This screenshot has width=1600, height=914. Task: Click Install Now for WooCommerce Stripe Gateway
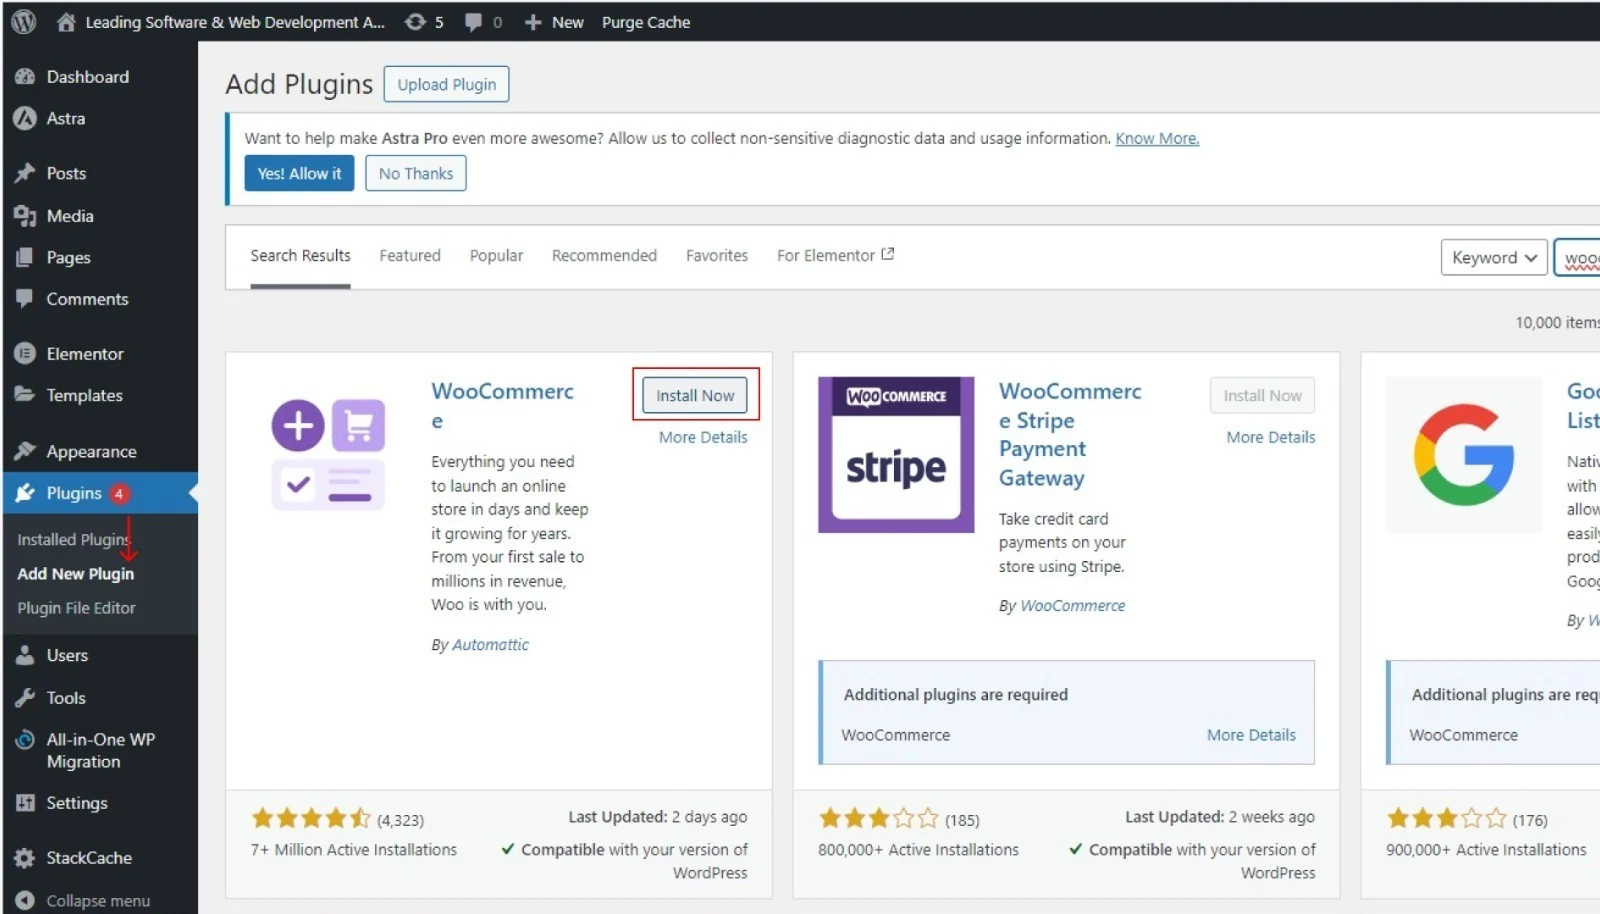(x=1262, y=395)
